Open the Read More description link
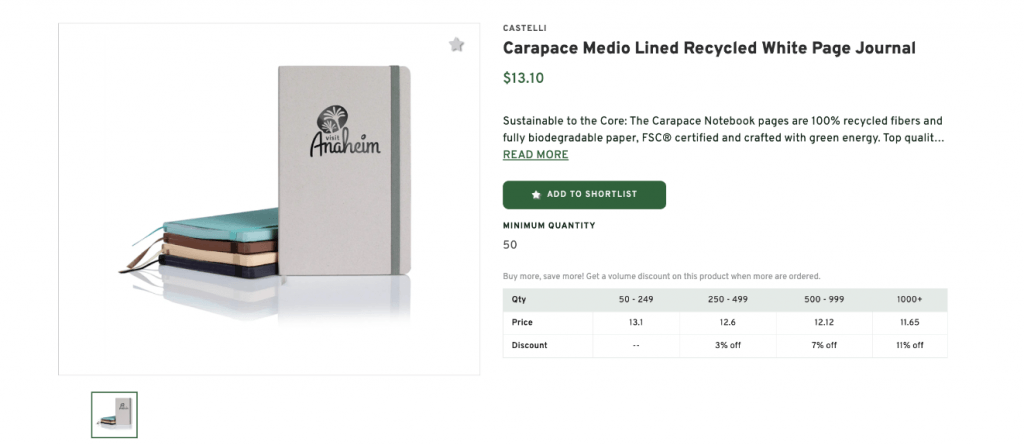The width and height of the screenshot is (1024, 445). coord(535,155)
